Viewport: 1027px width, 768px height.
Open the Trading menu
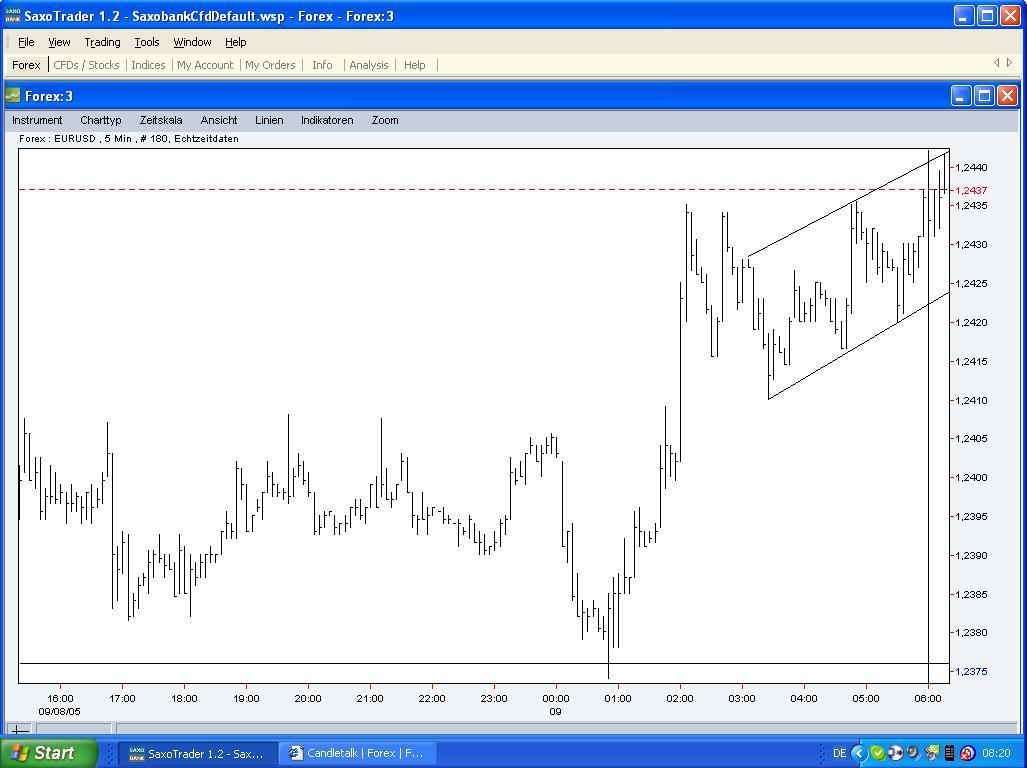(x=102, y=43)
